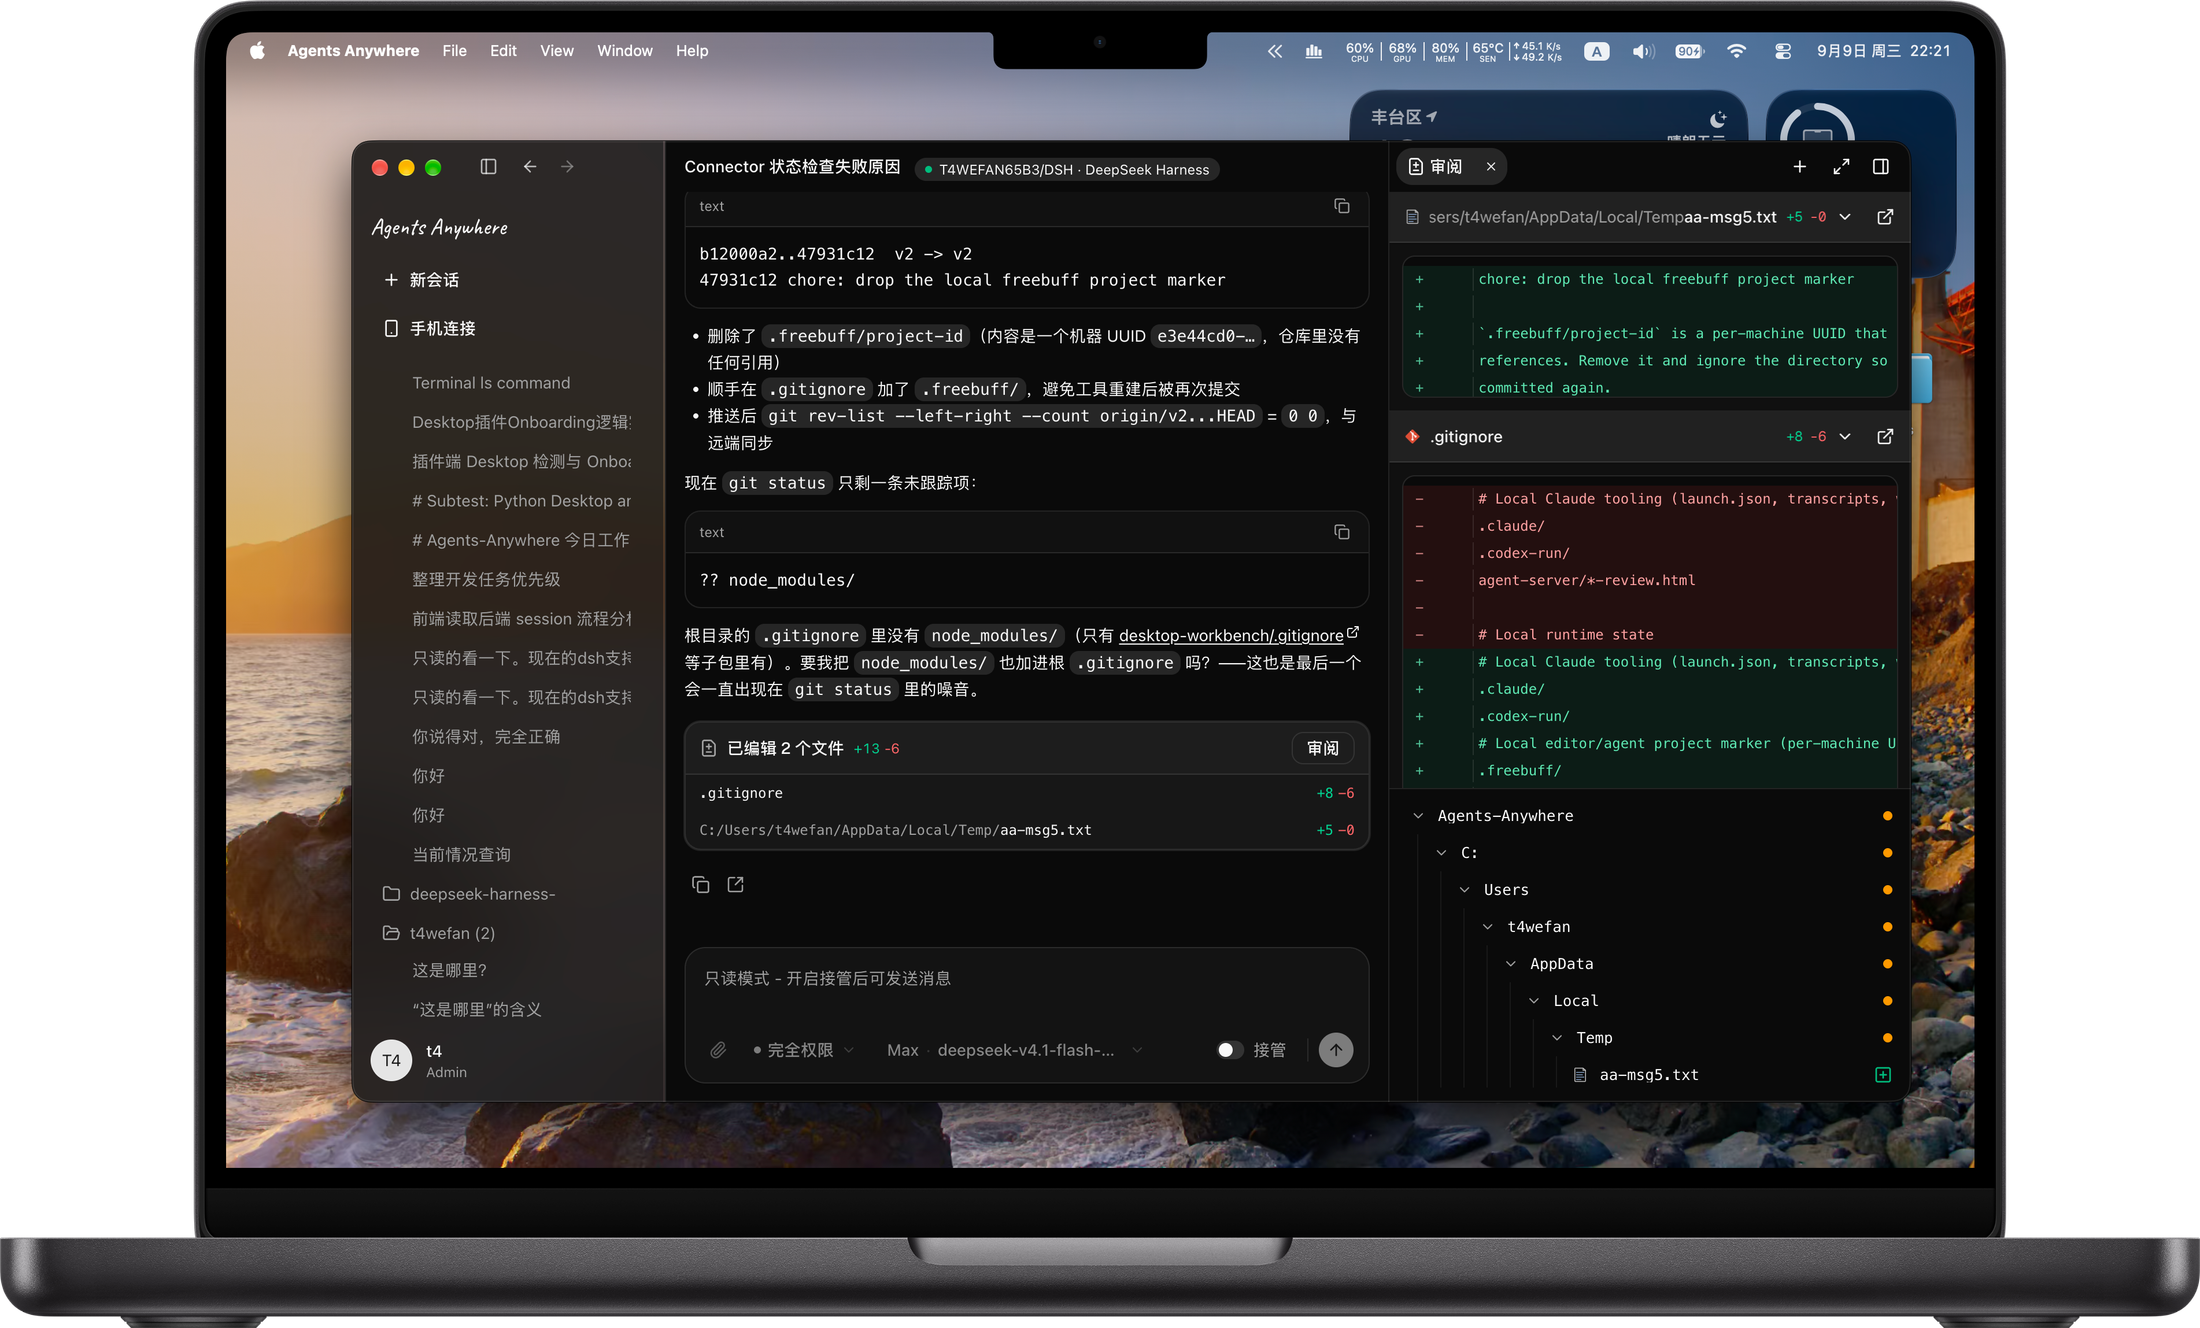Start a new chat with 新会话
Image resolution: width=2200 pixels, height=1328 pixels.
click(x=421, y=280)
